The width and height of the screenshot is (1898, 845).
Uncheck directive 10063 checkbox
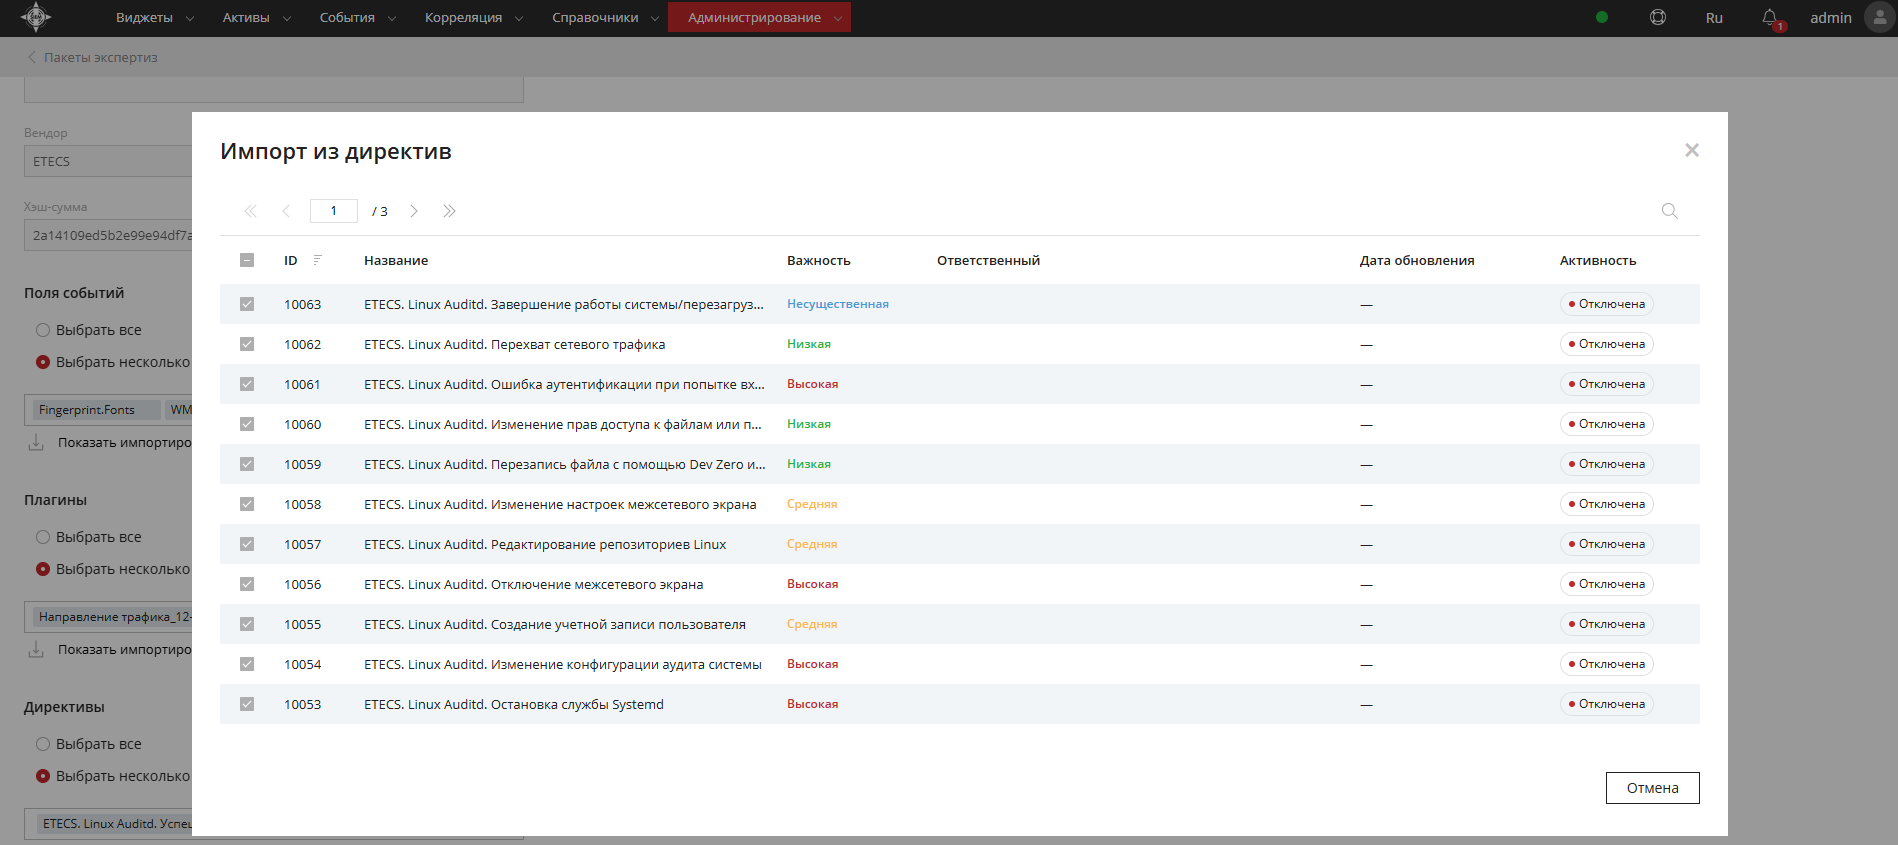click(x=247, y=304)
